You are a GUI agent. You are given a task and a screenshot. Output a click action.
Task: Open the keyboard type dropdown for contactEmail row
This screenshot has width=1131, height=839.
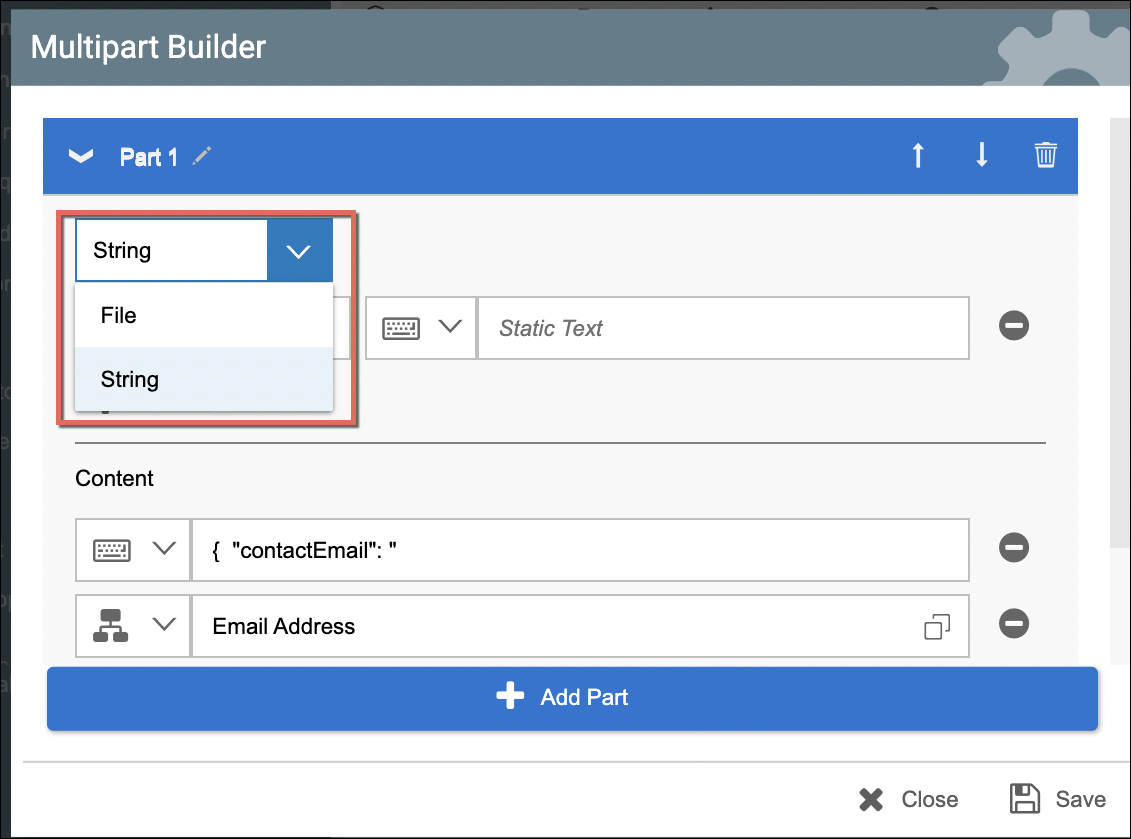(132, 549)
